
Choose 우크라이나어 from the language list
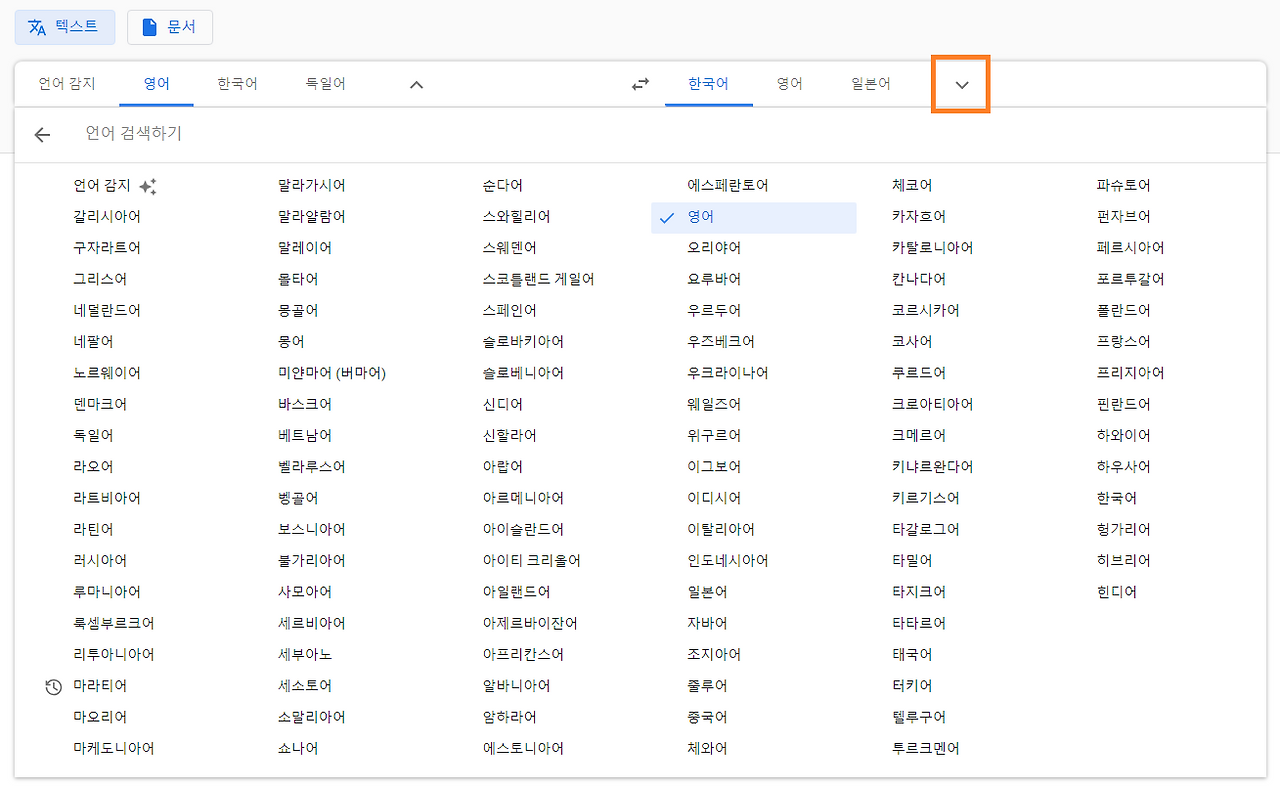coord(728,373)
